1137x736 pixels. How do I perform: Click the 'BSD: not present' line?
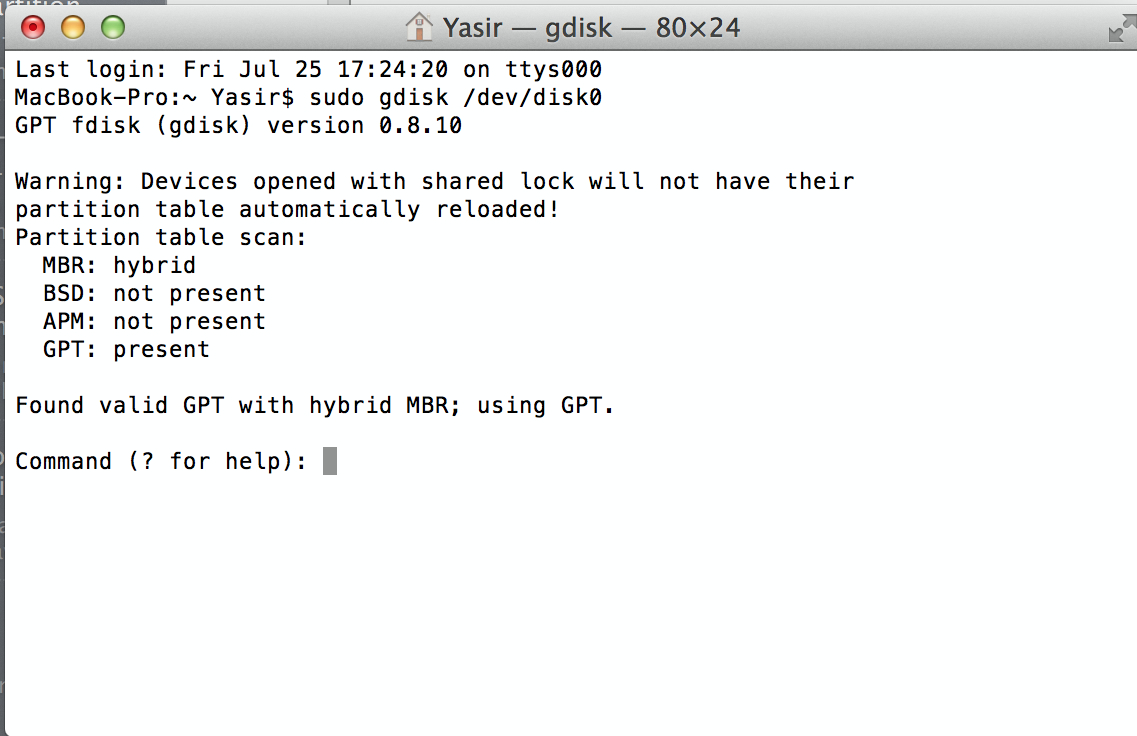click(x=154, y=294)
